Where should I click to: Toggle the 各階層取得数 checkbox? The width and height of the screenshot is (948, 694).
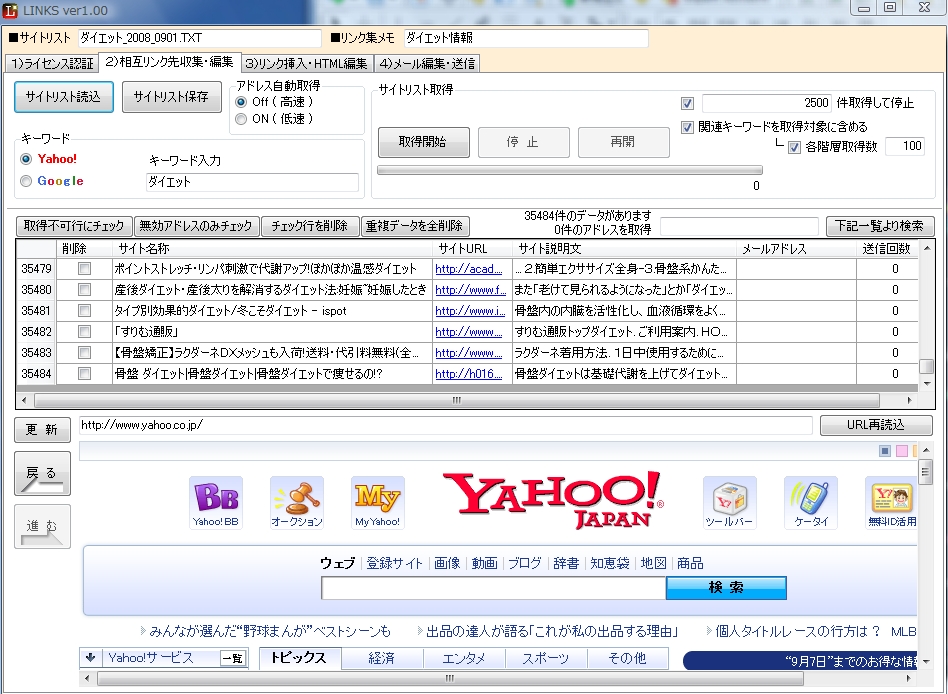point(794,148)
